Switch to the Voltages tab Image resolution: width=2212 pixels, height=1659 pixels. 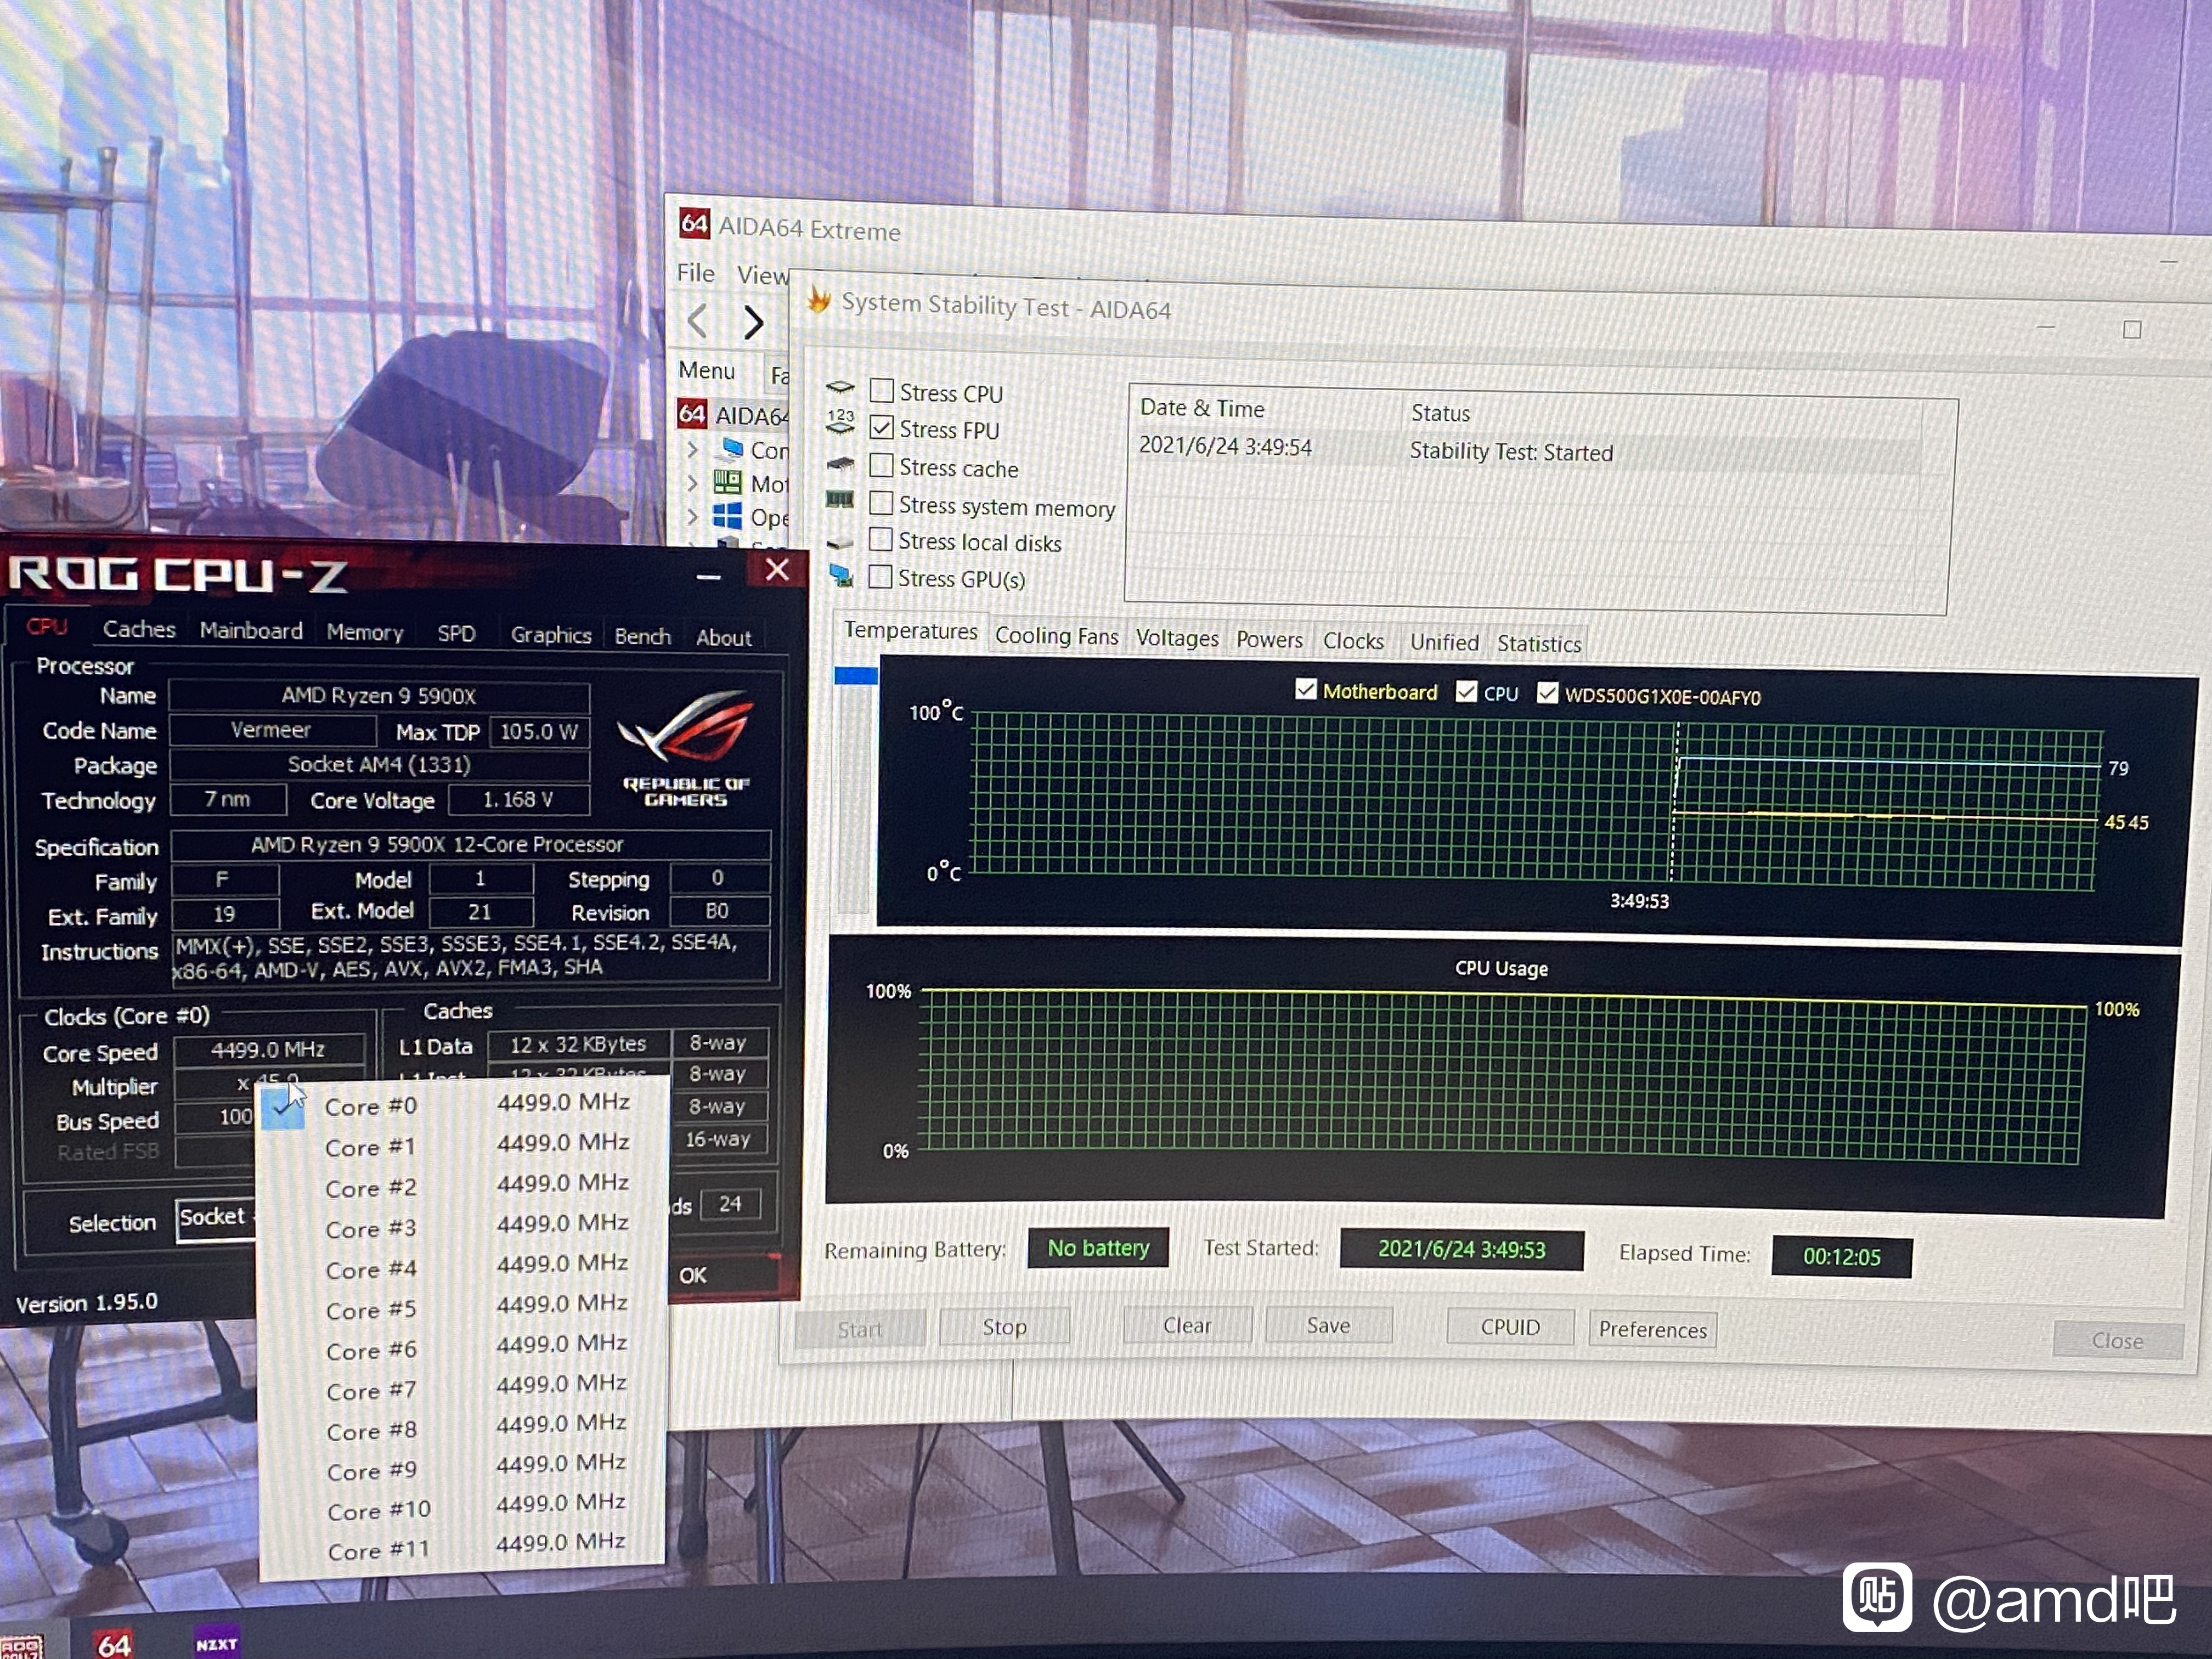(x=1177, y=638)
